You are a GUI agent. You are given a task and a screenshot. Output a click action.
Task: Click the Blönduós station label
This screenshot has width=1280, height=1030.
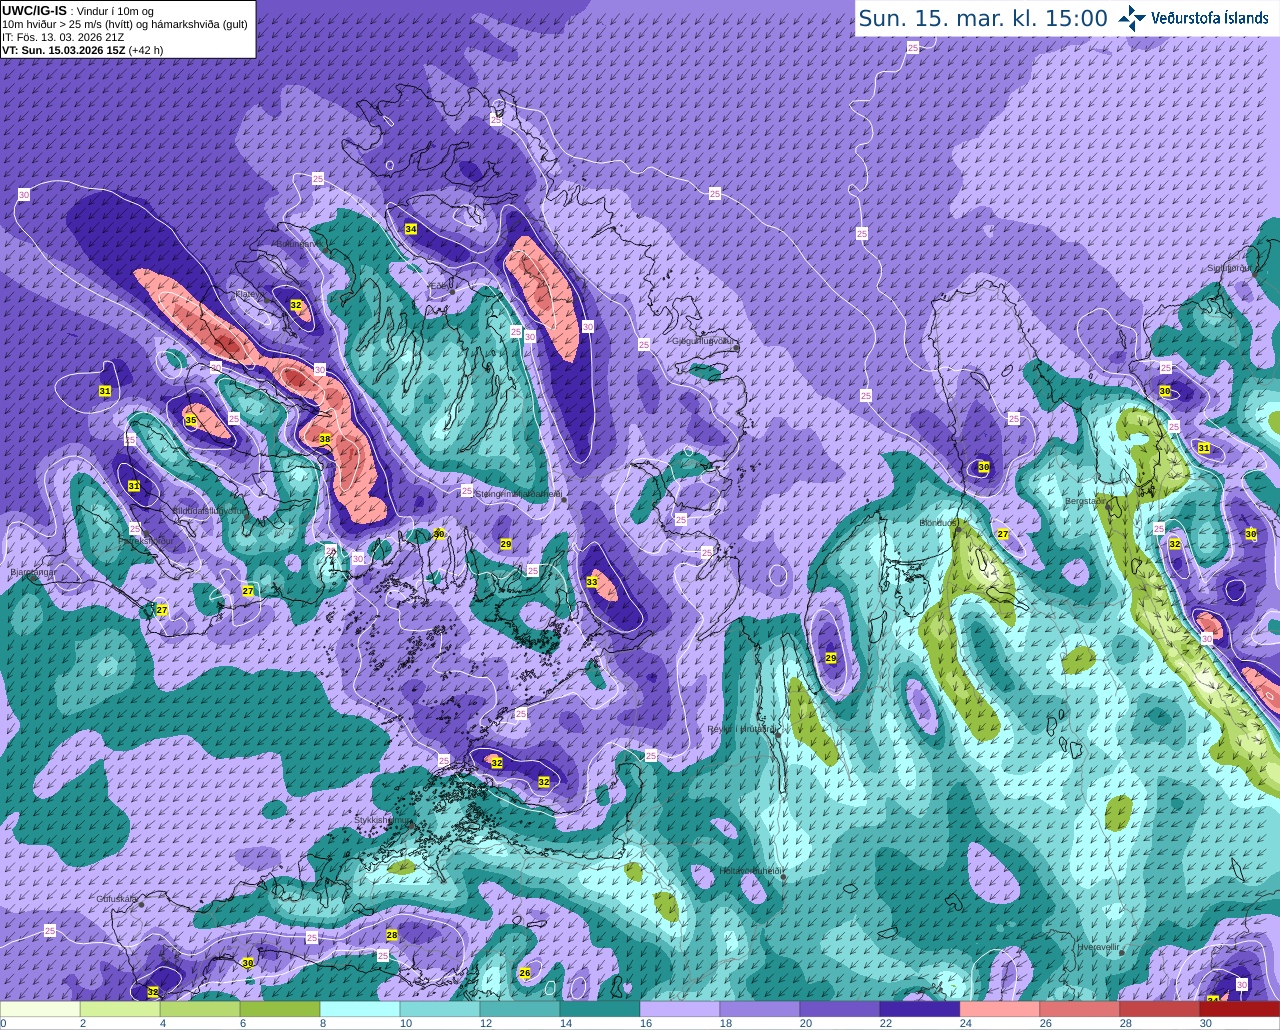pyautogui.click(x=939, y=523)
